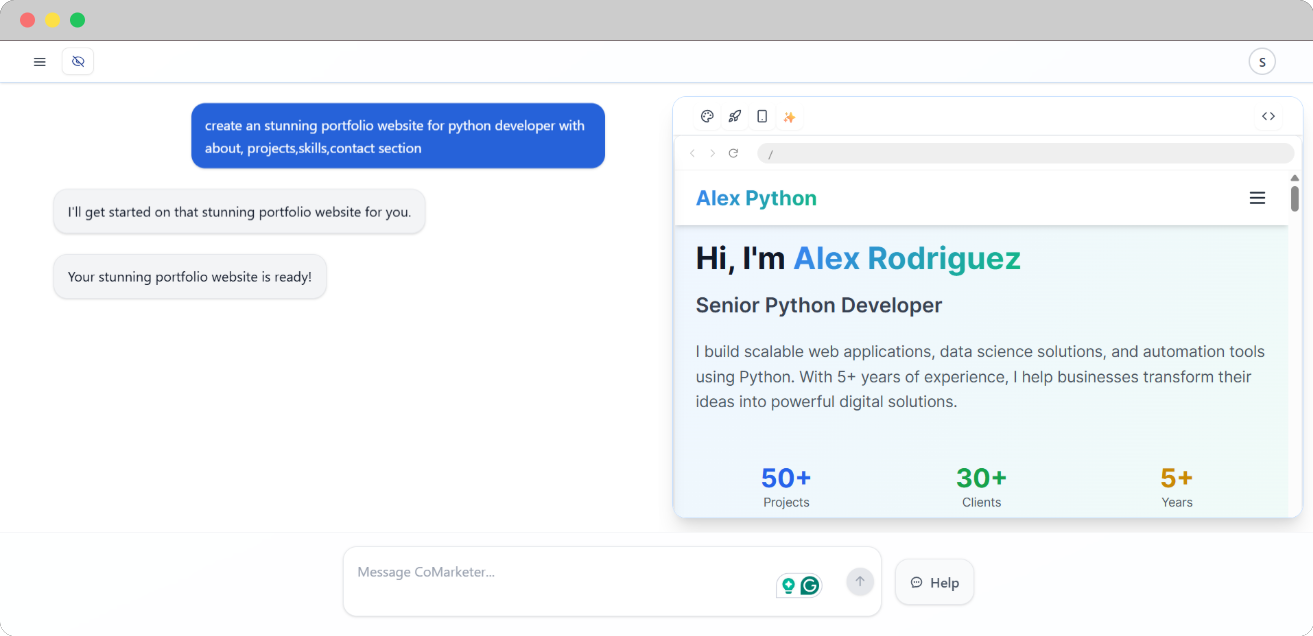Click the forward navigation arrow in preview
Screen dimensions: 1313x636
(x=711, y=153)
